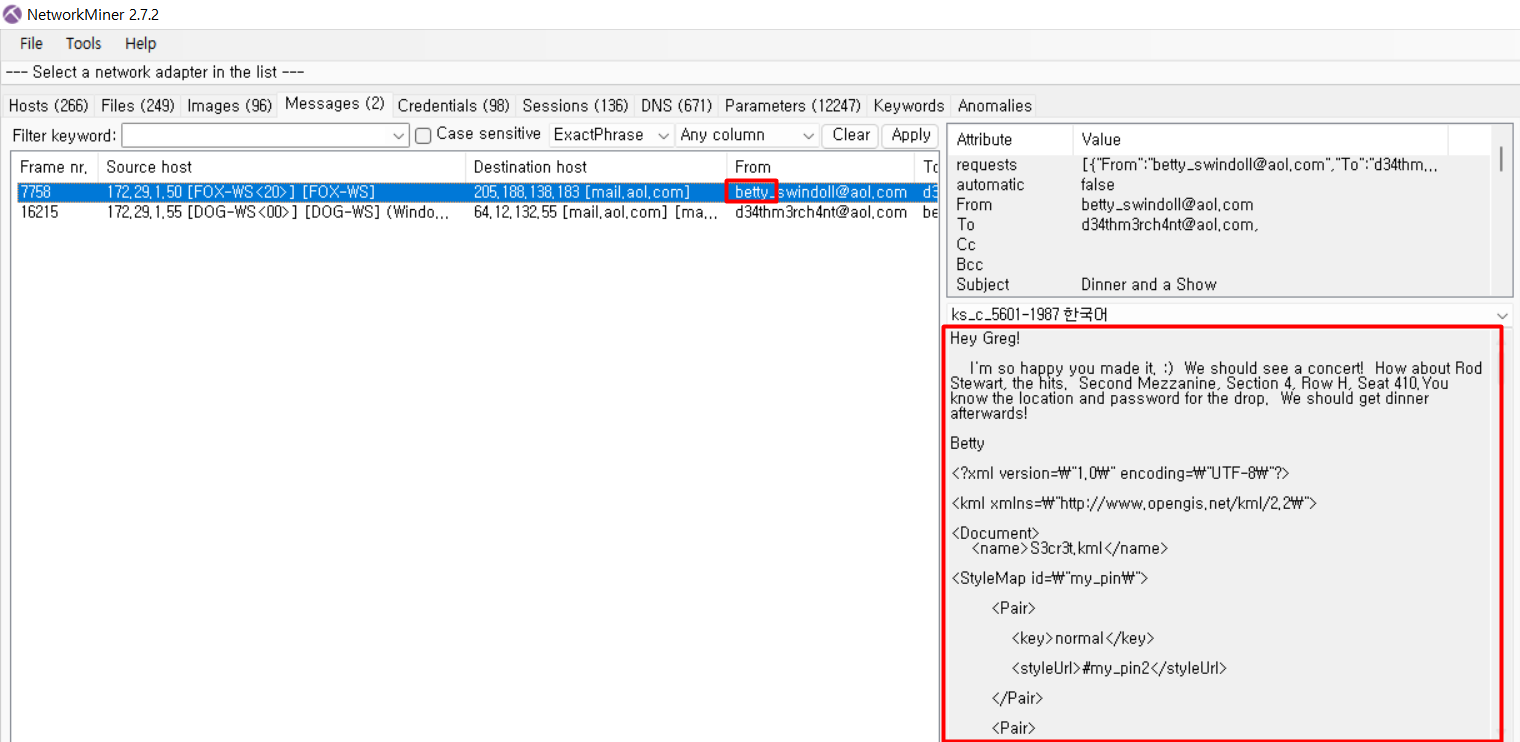Click destination host 64.12.132.55 cell

tap(596, 212)
